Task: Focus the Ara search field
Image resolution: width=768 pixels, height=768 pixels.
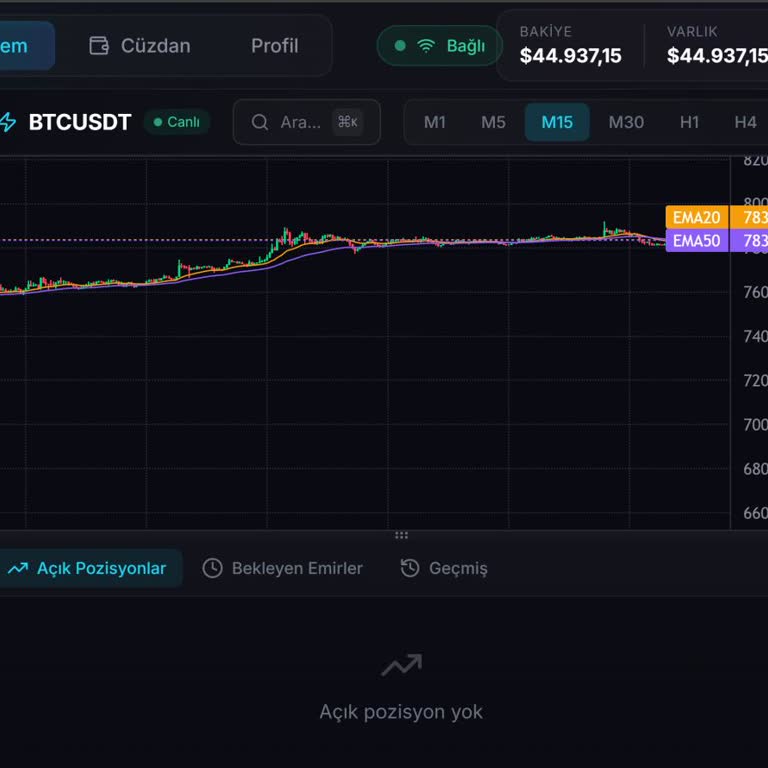Action: click(x=307, y=122)
